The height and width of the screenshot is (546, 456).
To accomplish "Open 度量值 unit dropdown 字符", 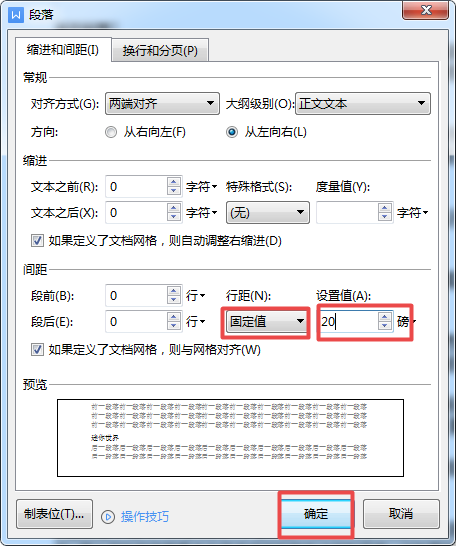I will 412,213.
